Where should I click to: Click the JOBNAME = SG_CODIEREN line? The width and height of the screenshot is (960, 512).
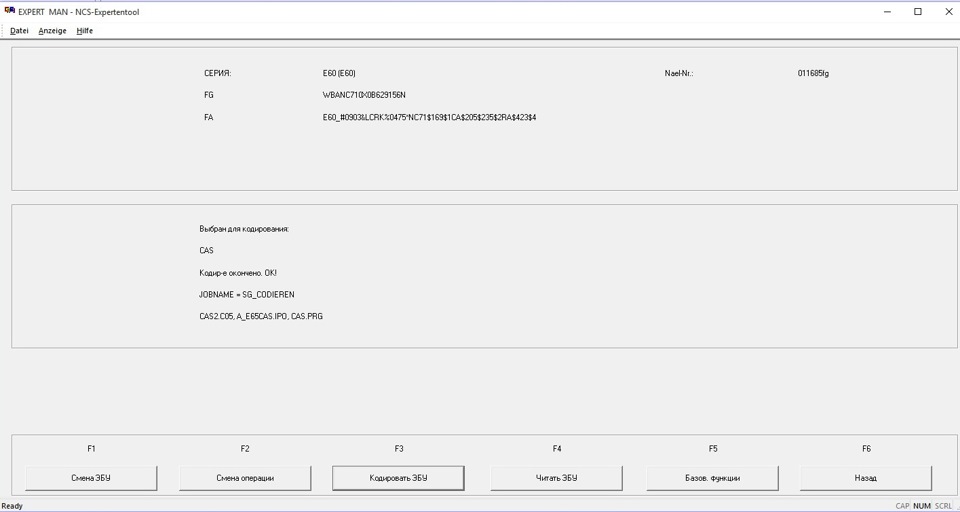pyautogui.click(x=247, y=295)
